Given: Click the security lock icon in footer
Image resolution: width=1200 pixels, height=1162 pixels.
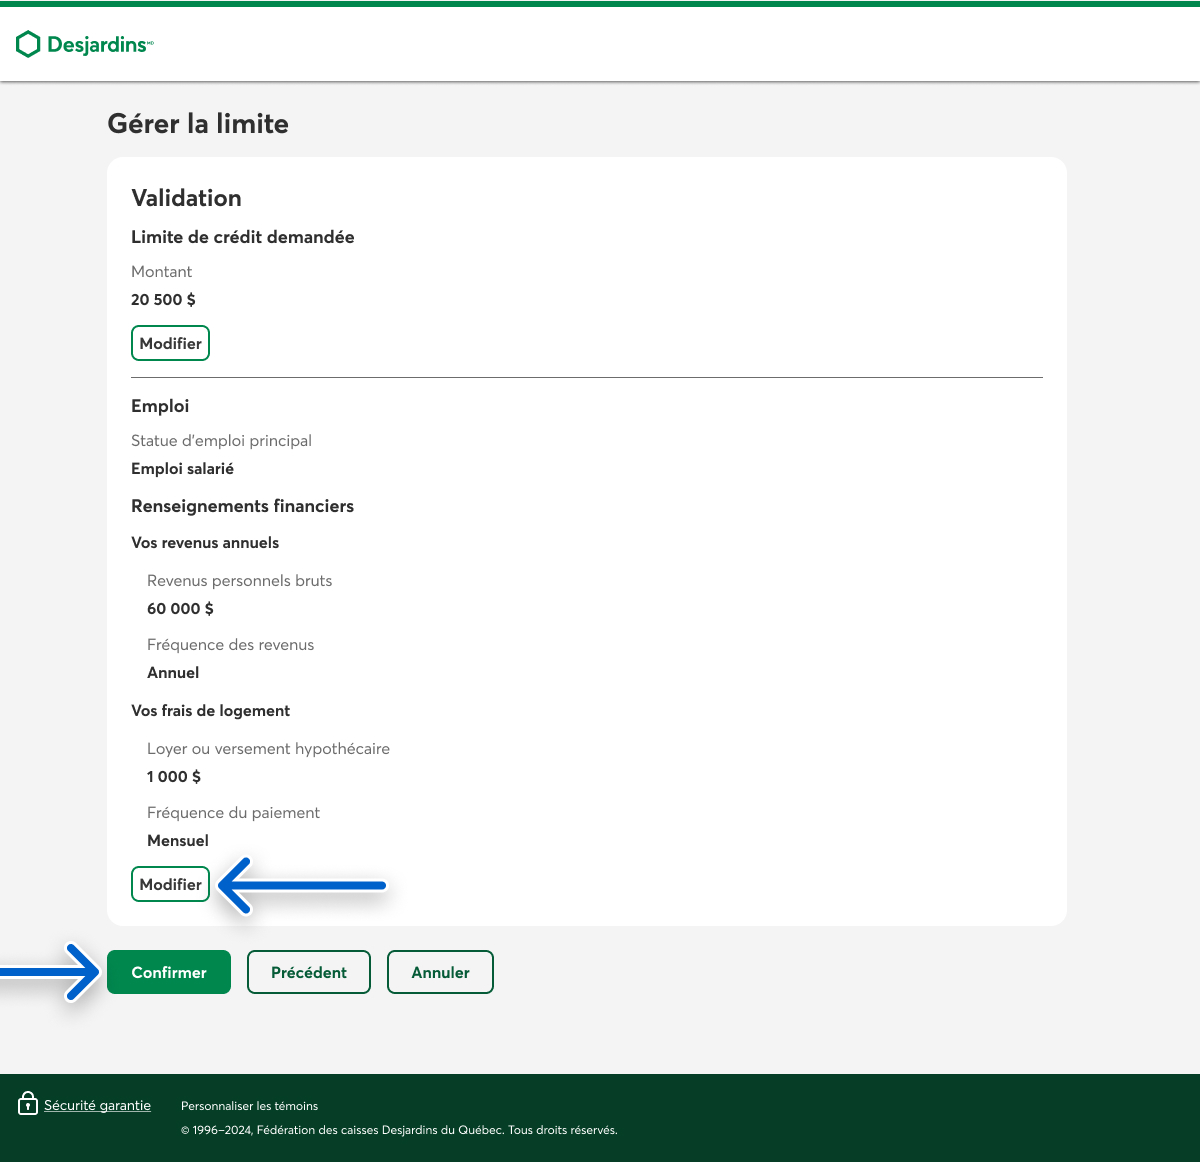Looking at the screenshot, I should tap(28, 1103).
